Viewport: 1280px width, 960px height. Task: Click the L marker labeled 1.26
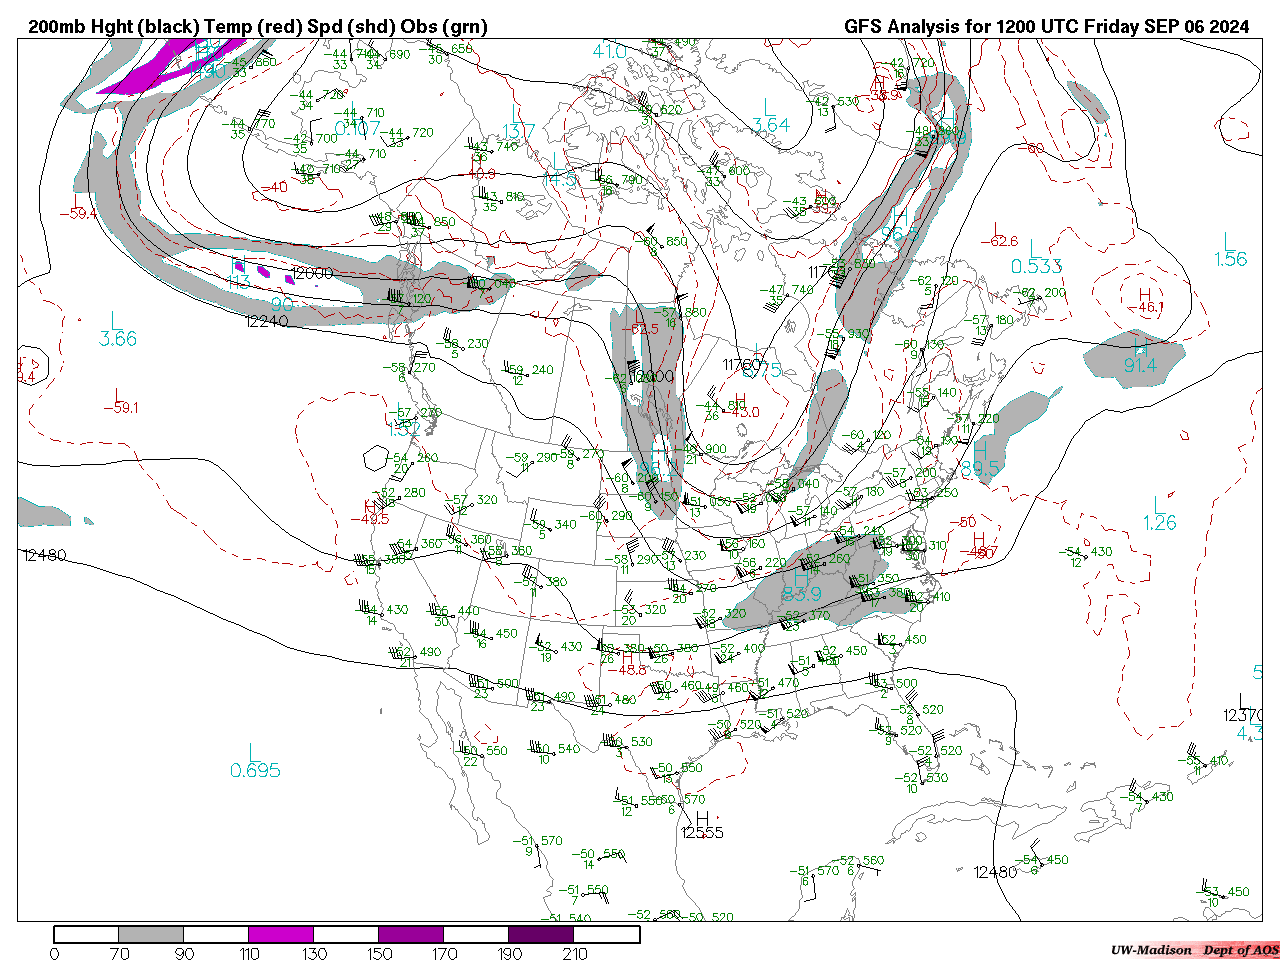pyautogui.click(x=1158, y=504)
